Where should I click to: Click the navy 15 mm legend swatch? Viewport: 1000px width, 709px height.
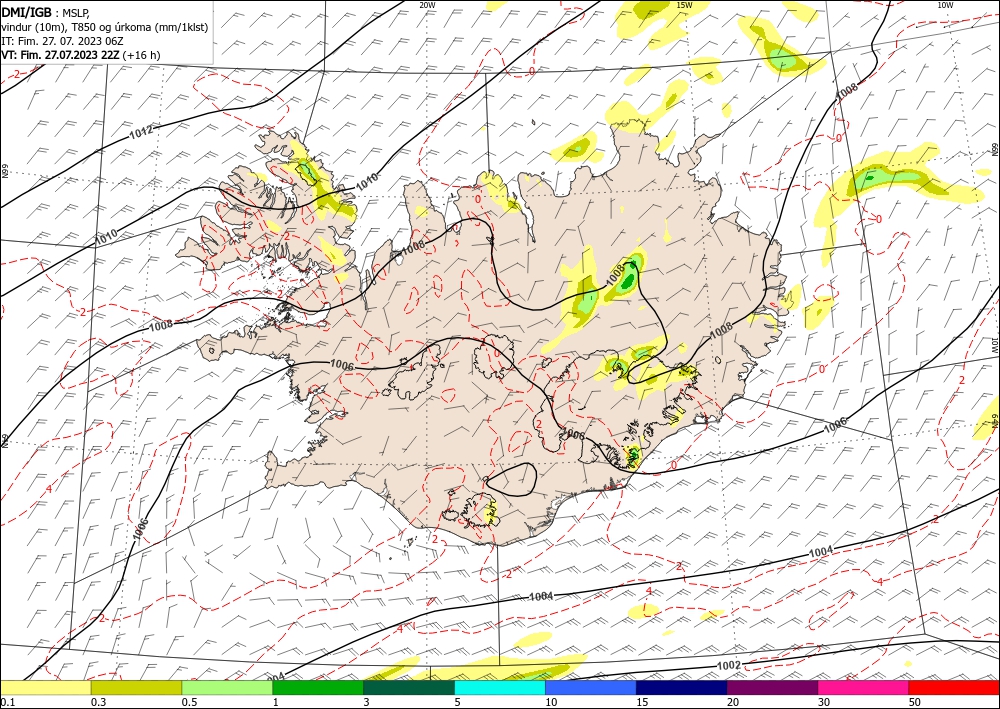coord(682,687)
